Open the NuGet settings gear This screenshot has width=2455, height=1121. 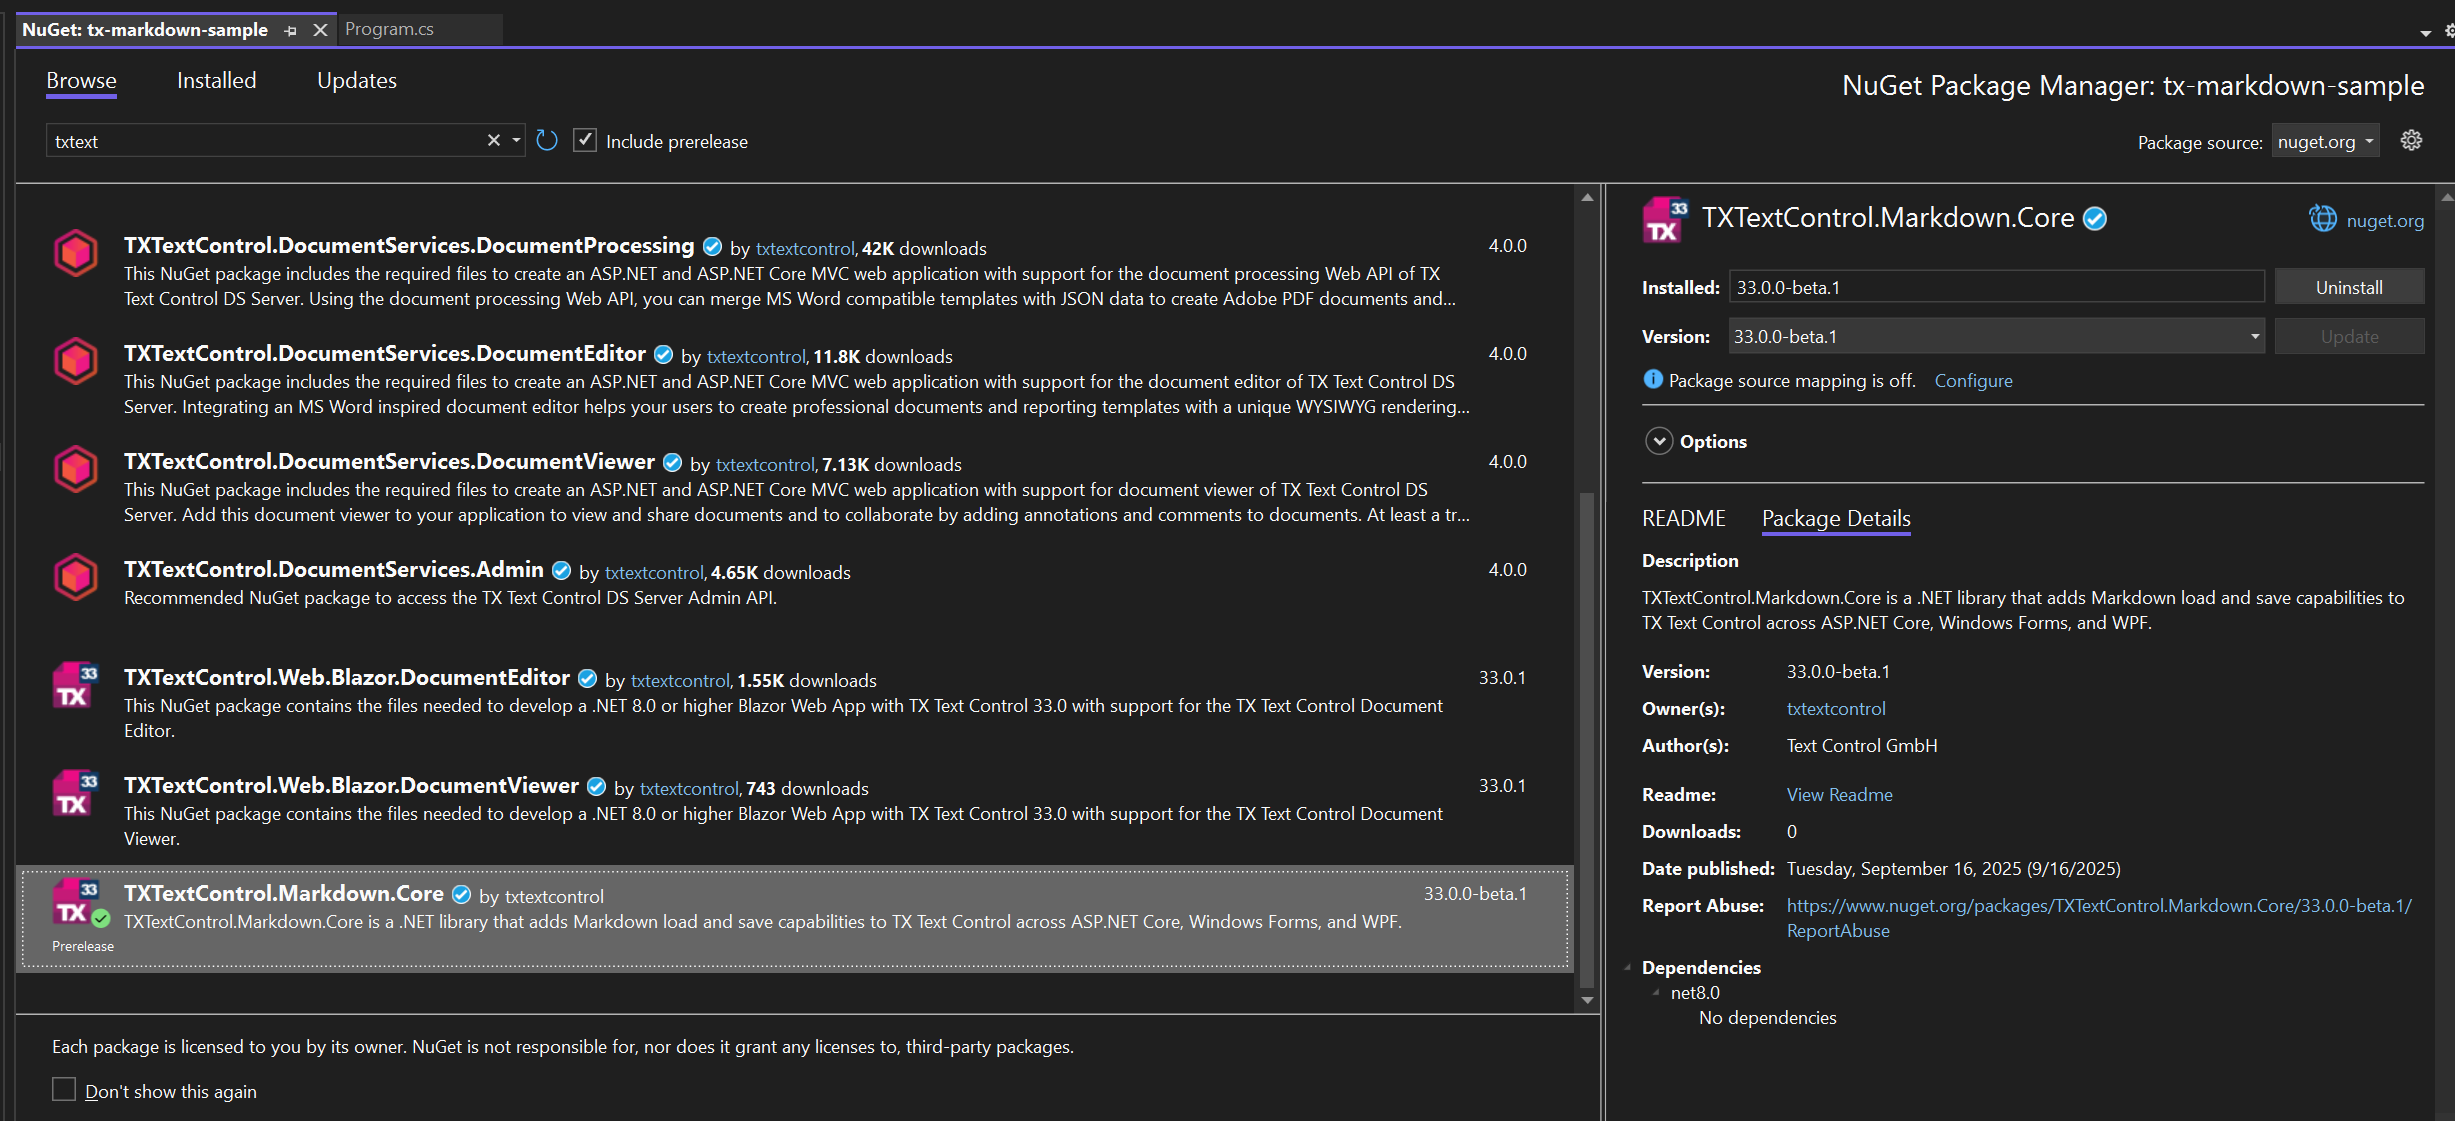(2410, 140)
